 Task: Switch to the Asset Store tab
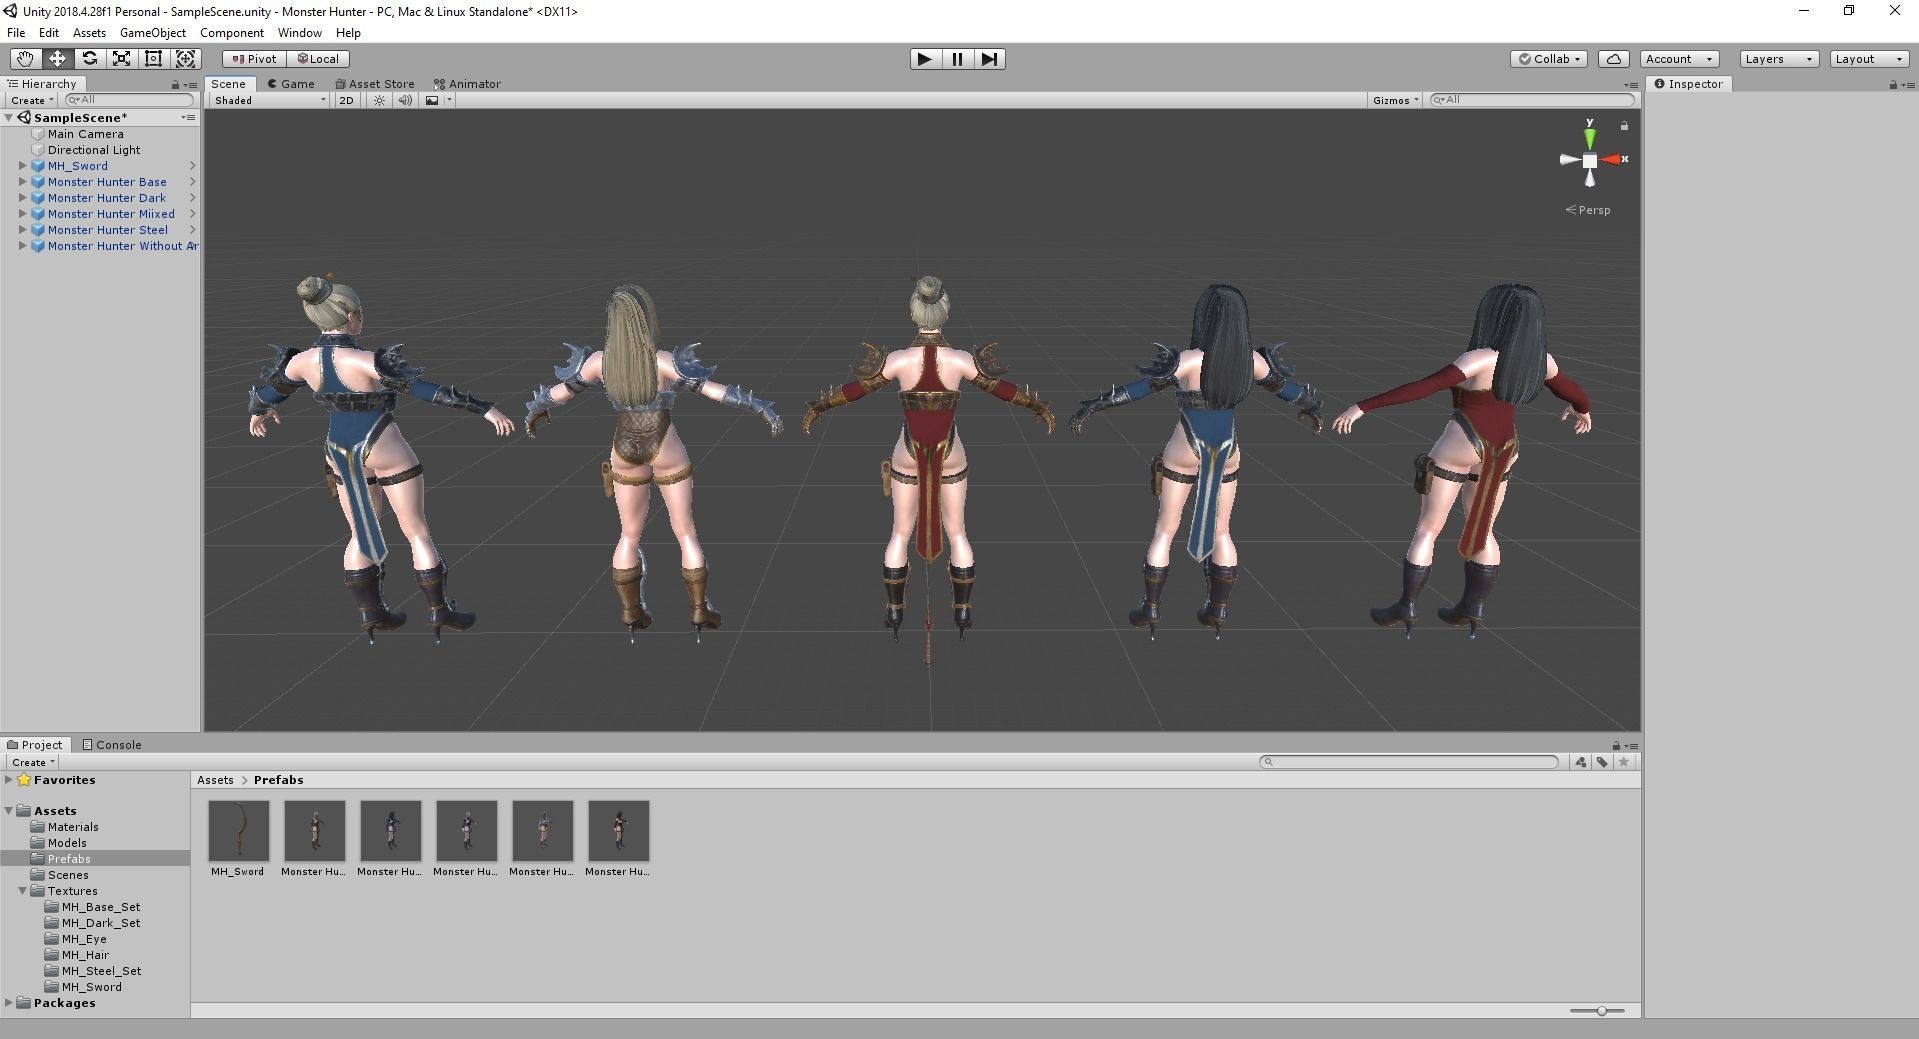click(x=375, y=84)
